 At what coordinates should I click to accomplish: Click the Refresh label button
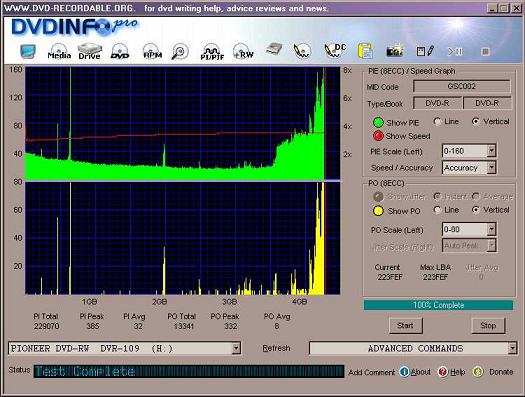(x=276, y=348)
